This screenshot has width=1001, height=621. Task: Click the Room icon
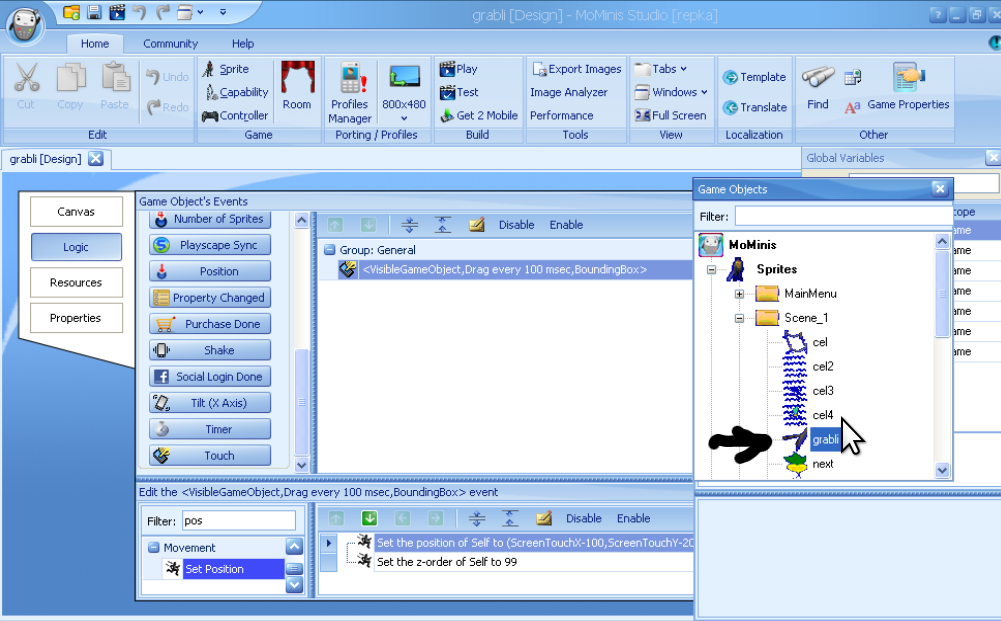pyautogui.click(x=297, y=86)
